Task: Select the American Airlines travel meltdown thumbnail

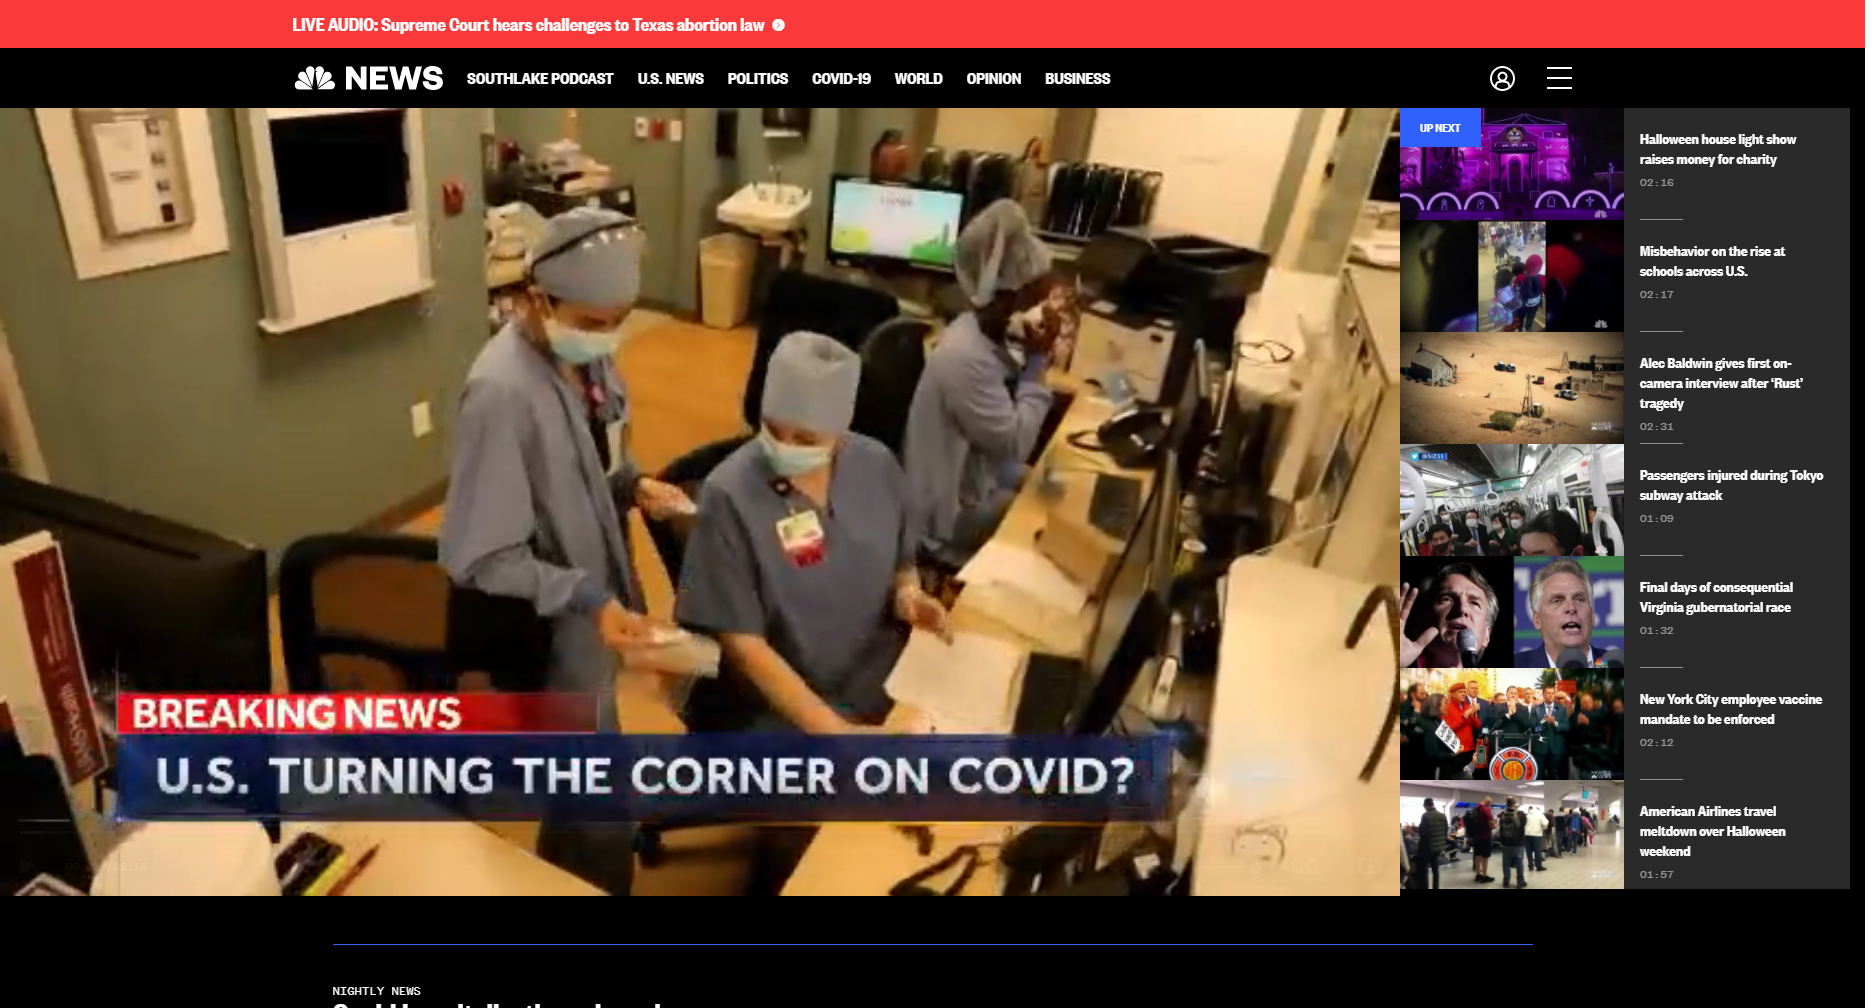Action: click(1511, 835)
